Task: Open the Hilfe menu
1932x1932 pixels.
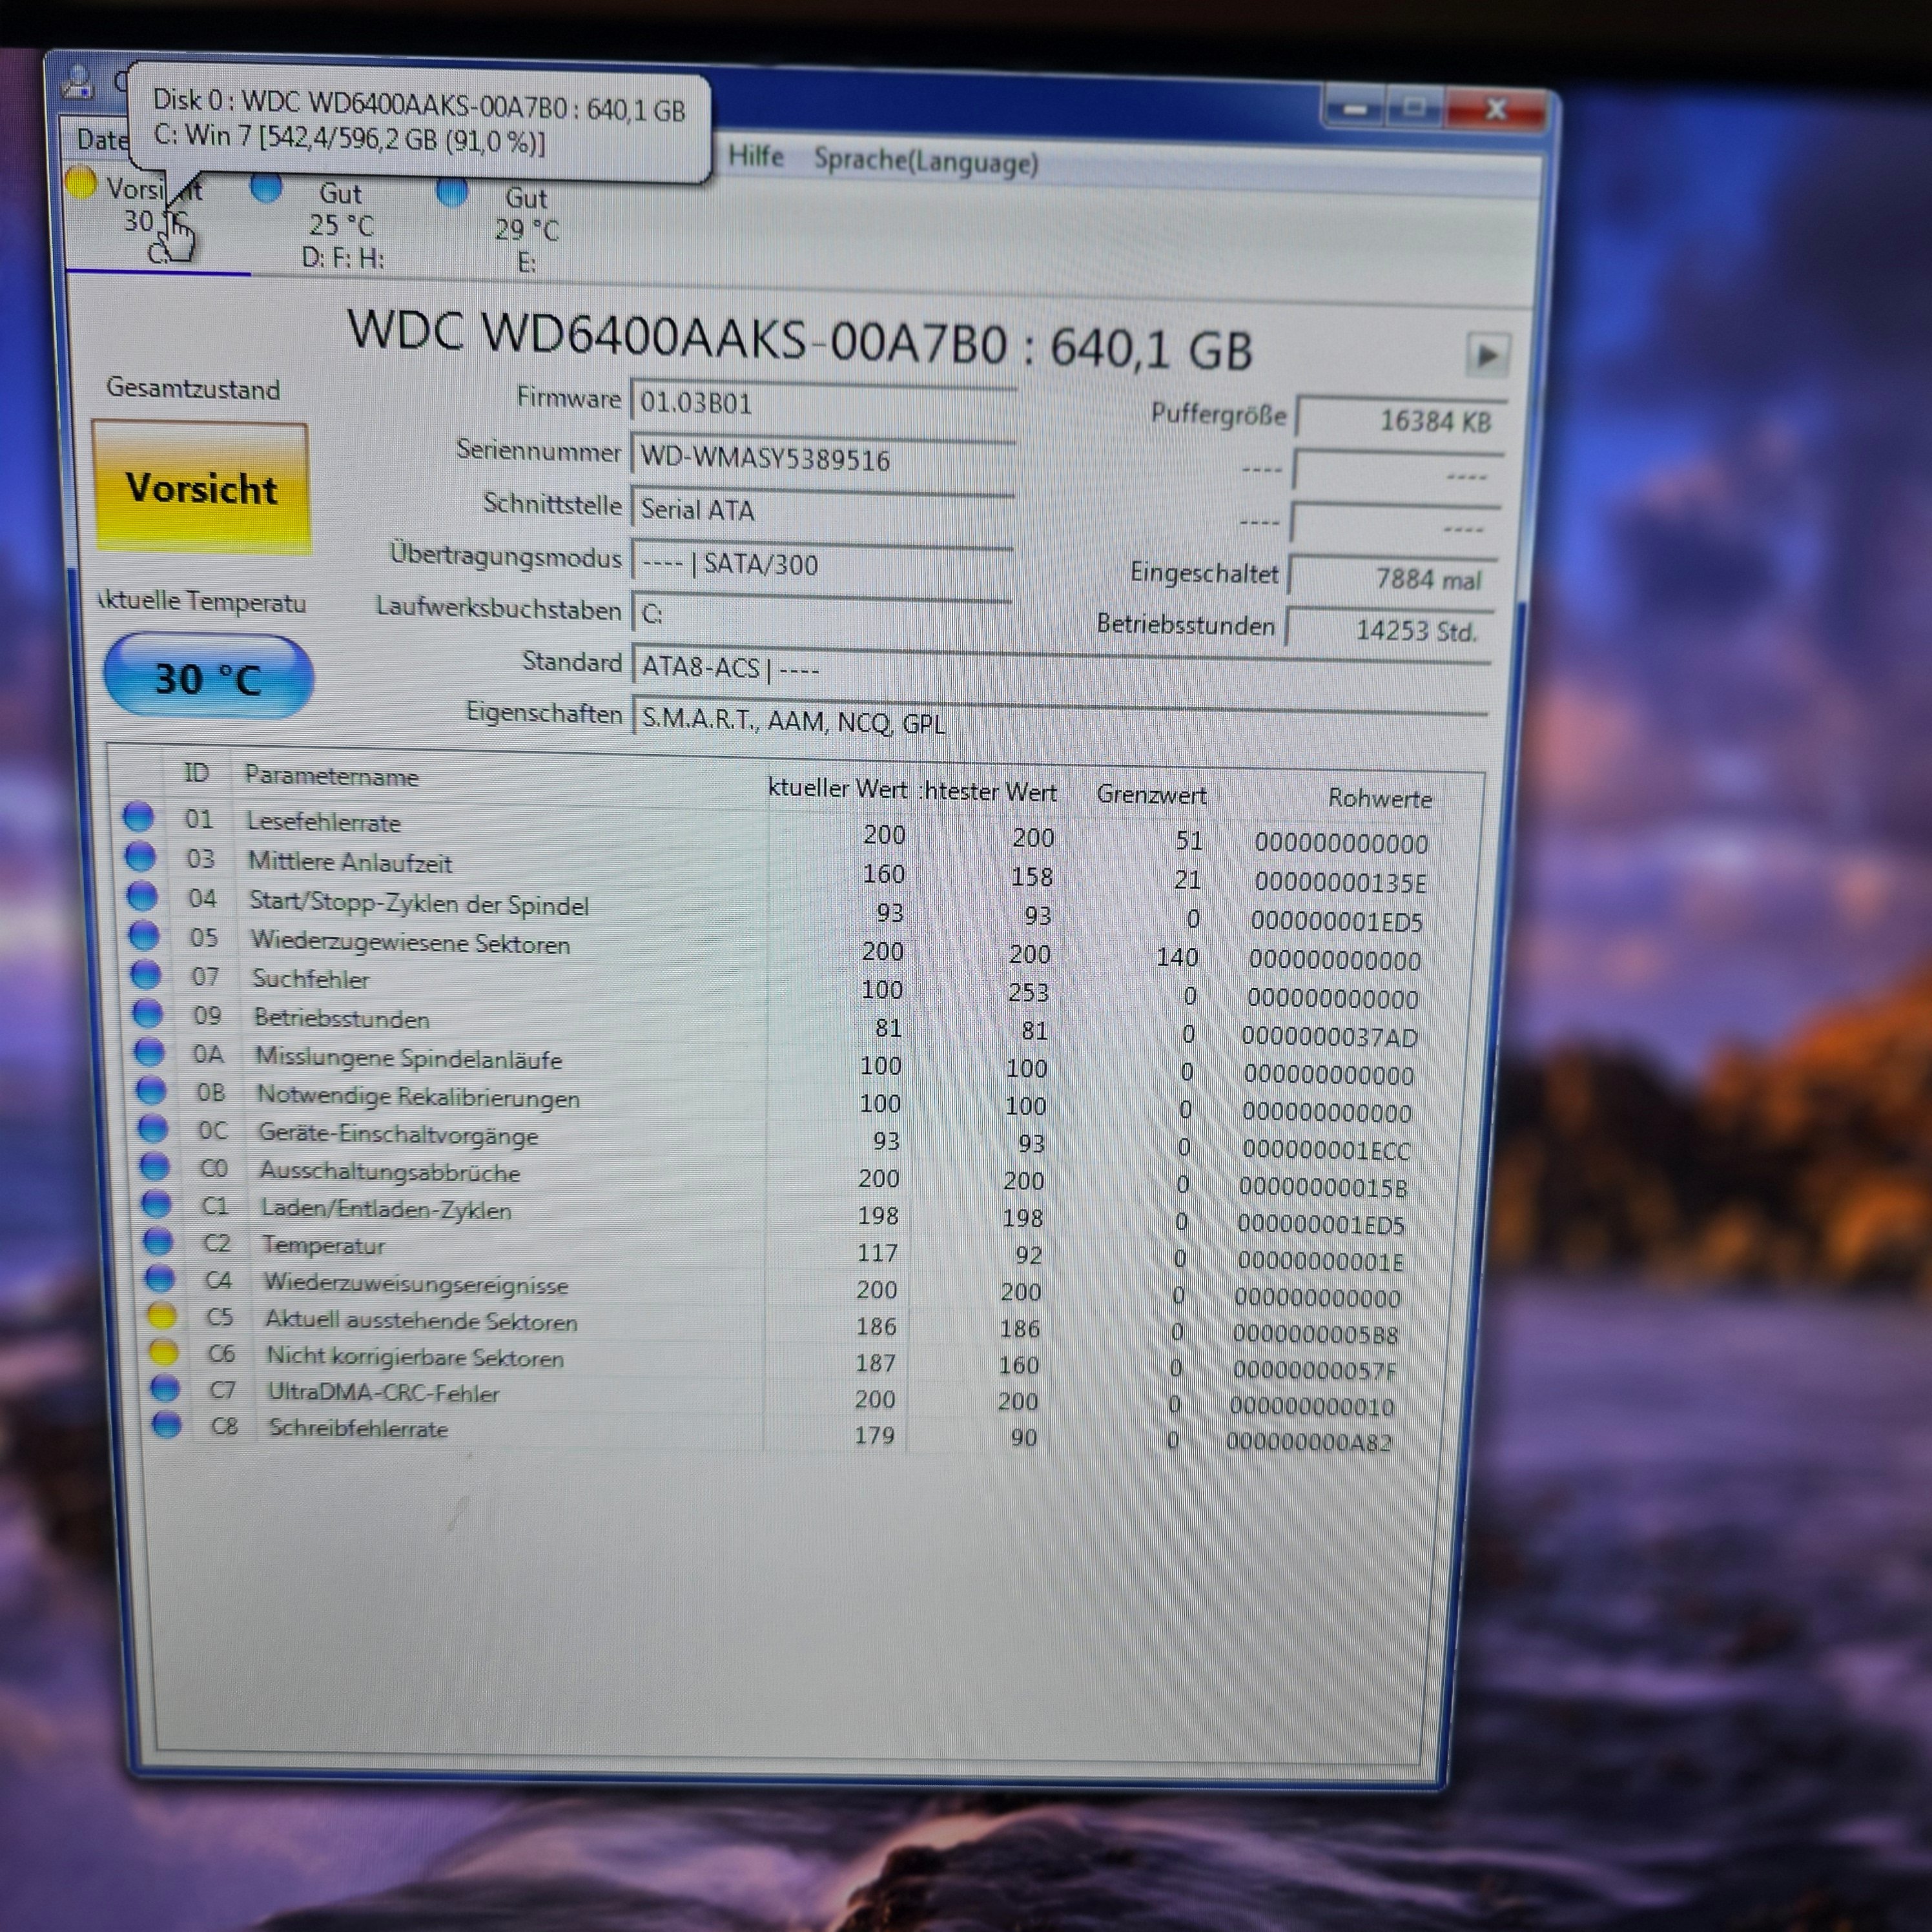Action: [755, 157]
